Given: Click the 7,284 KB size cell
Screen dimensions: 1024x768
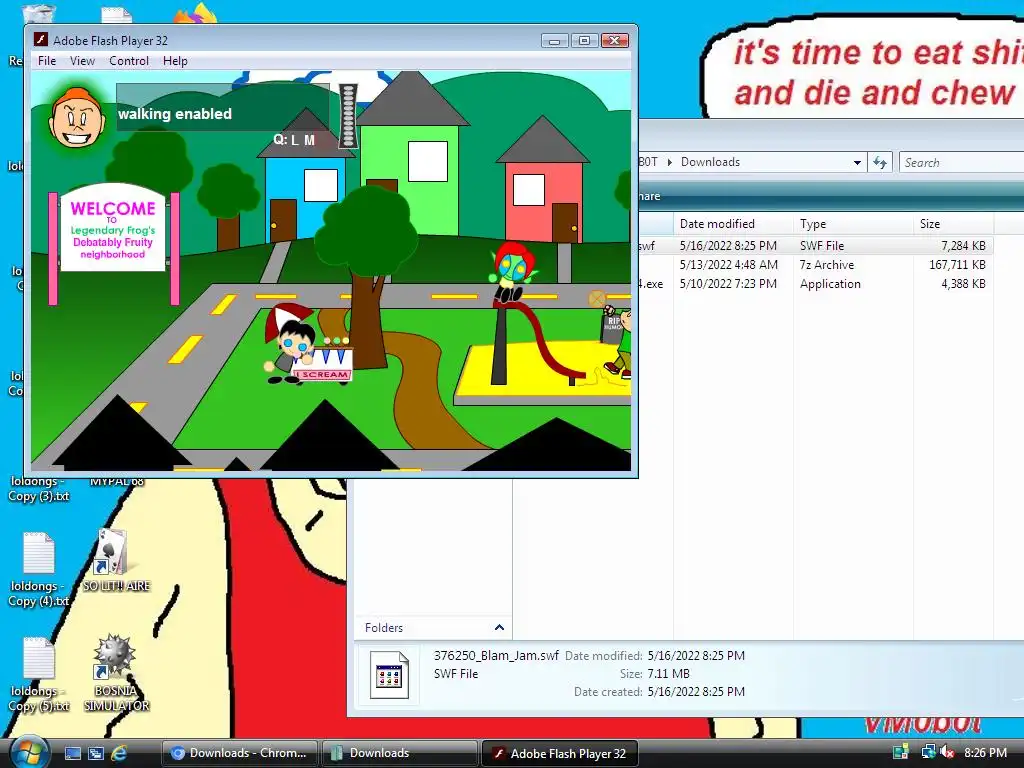Looking at the screenshot, I should click(963, 246).
